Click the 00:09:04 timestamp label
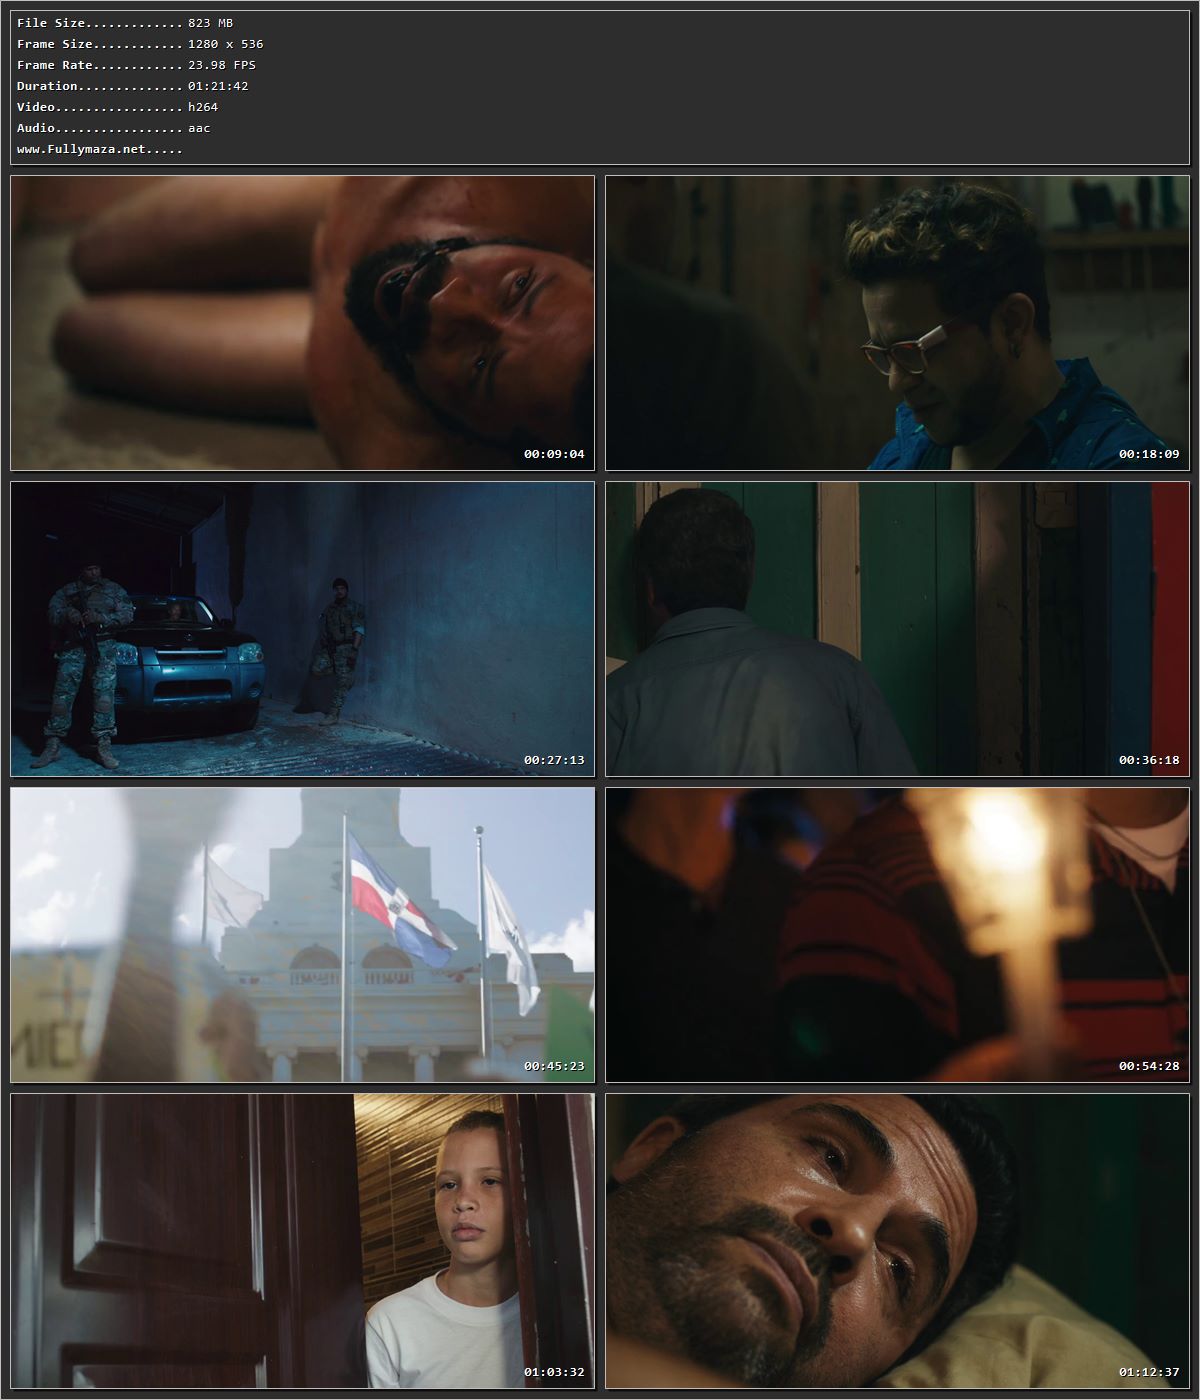This screenshot has height=1400, width=1200. (554, 454)
